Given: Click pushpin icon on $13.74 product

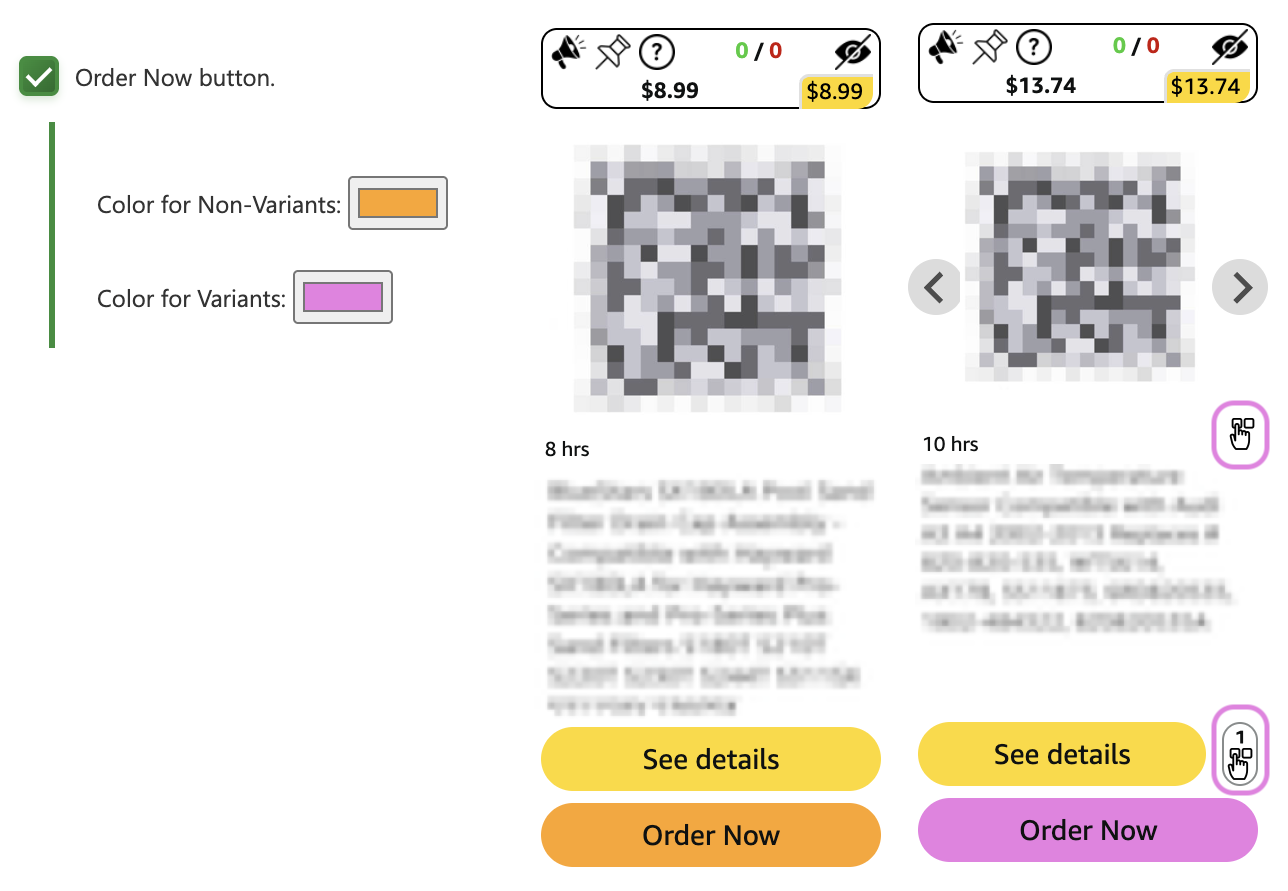Looking at the screenshot, I should 988,47.
